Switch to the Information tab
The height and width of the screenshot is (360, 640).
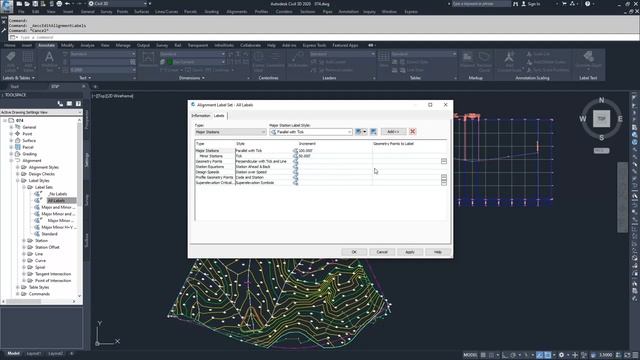click(201, 116)
